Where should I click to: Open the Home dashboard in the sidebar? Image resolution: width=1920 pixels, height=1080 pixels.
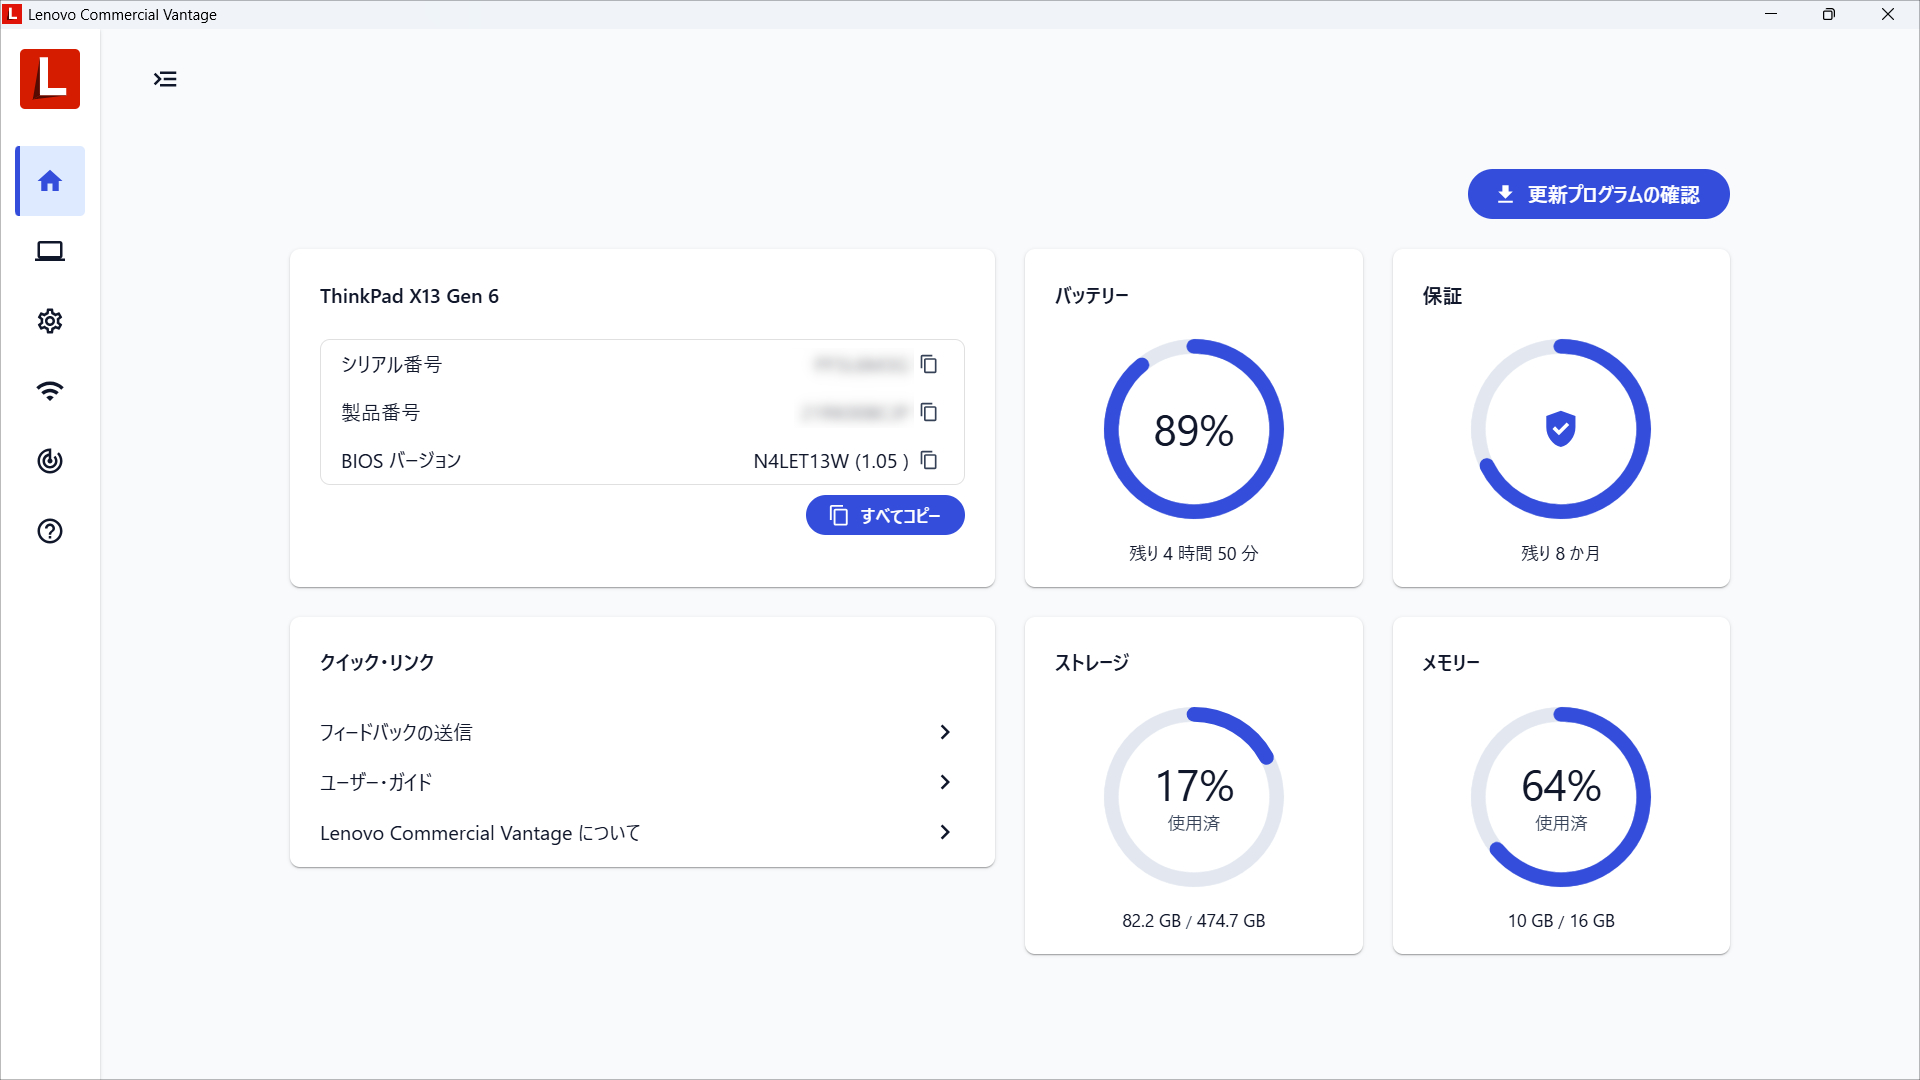coord(50,181)
